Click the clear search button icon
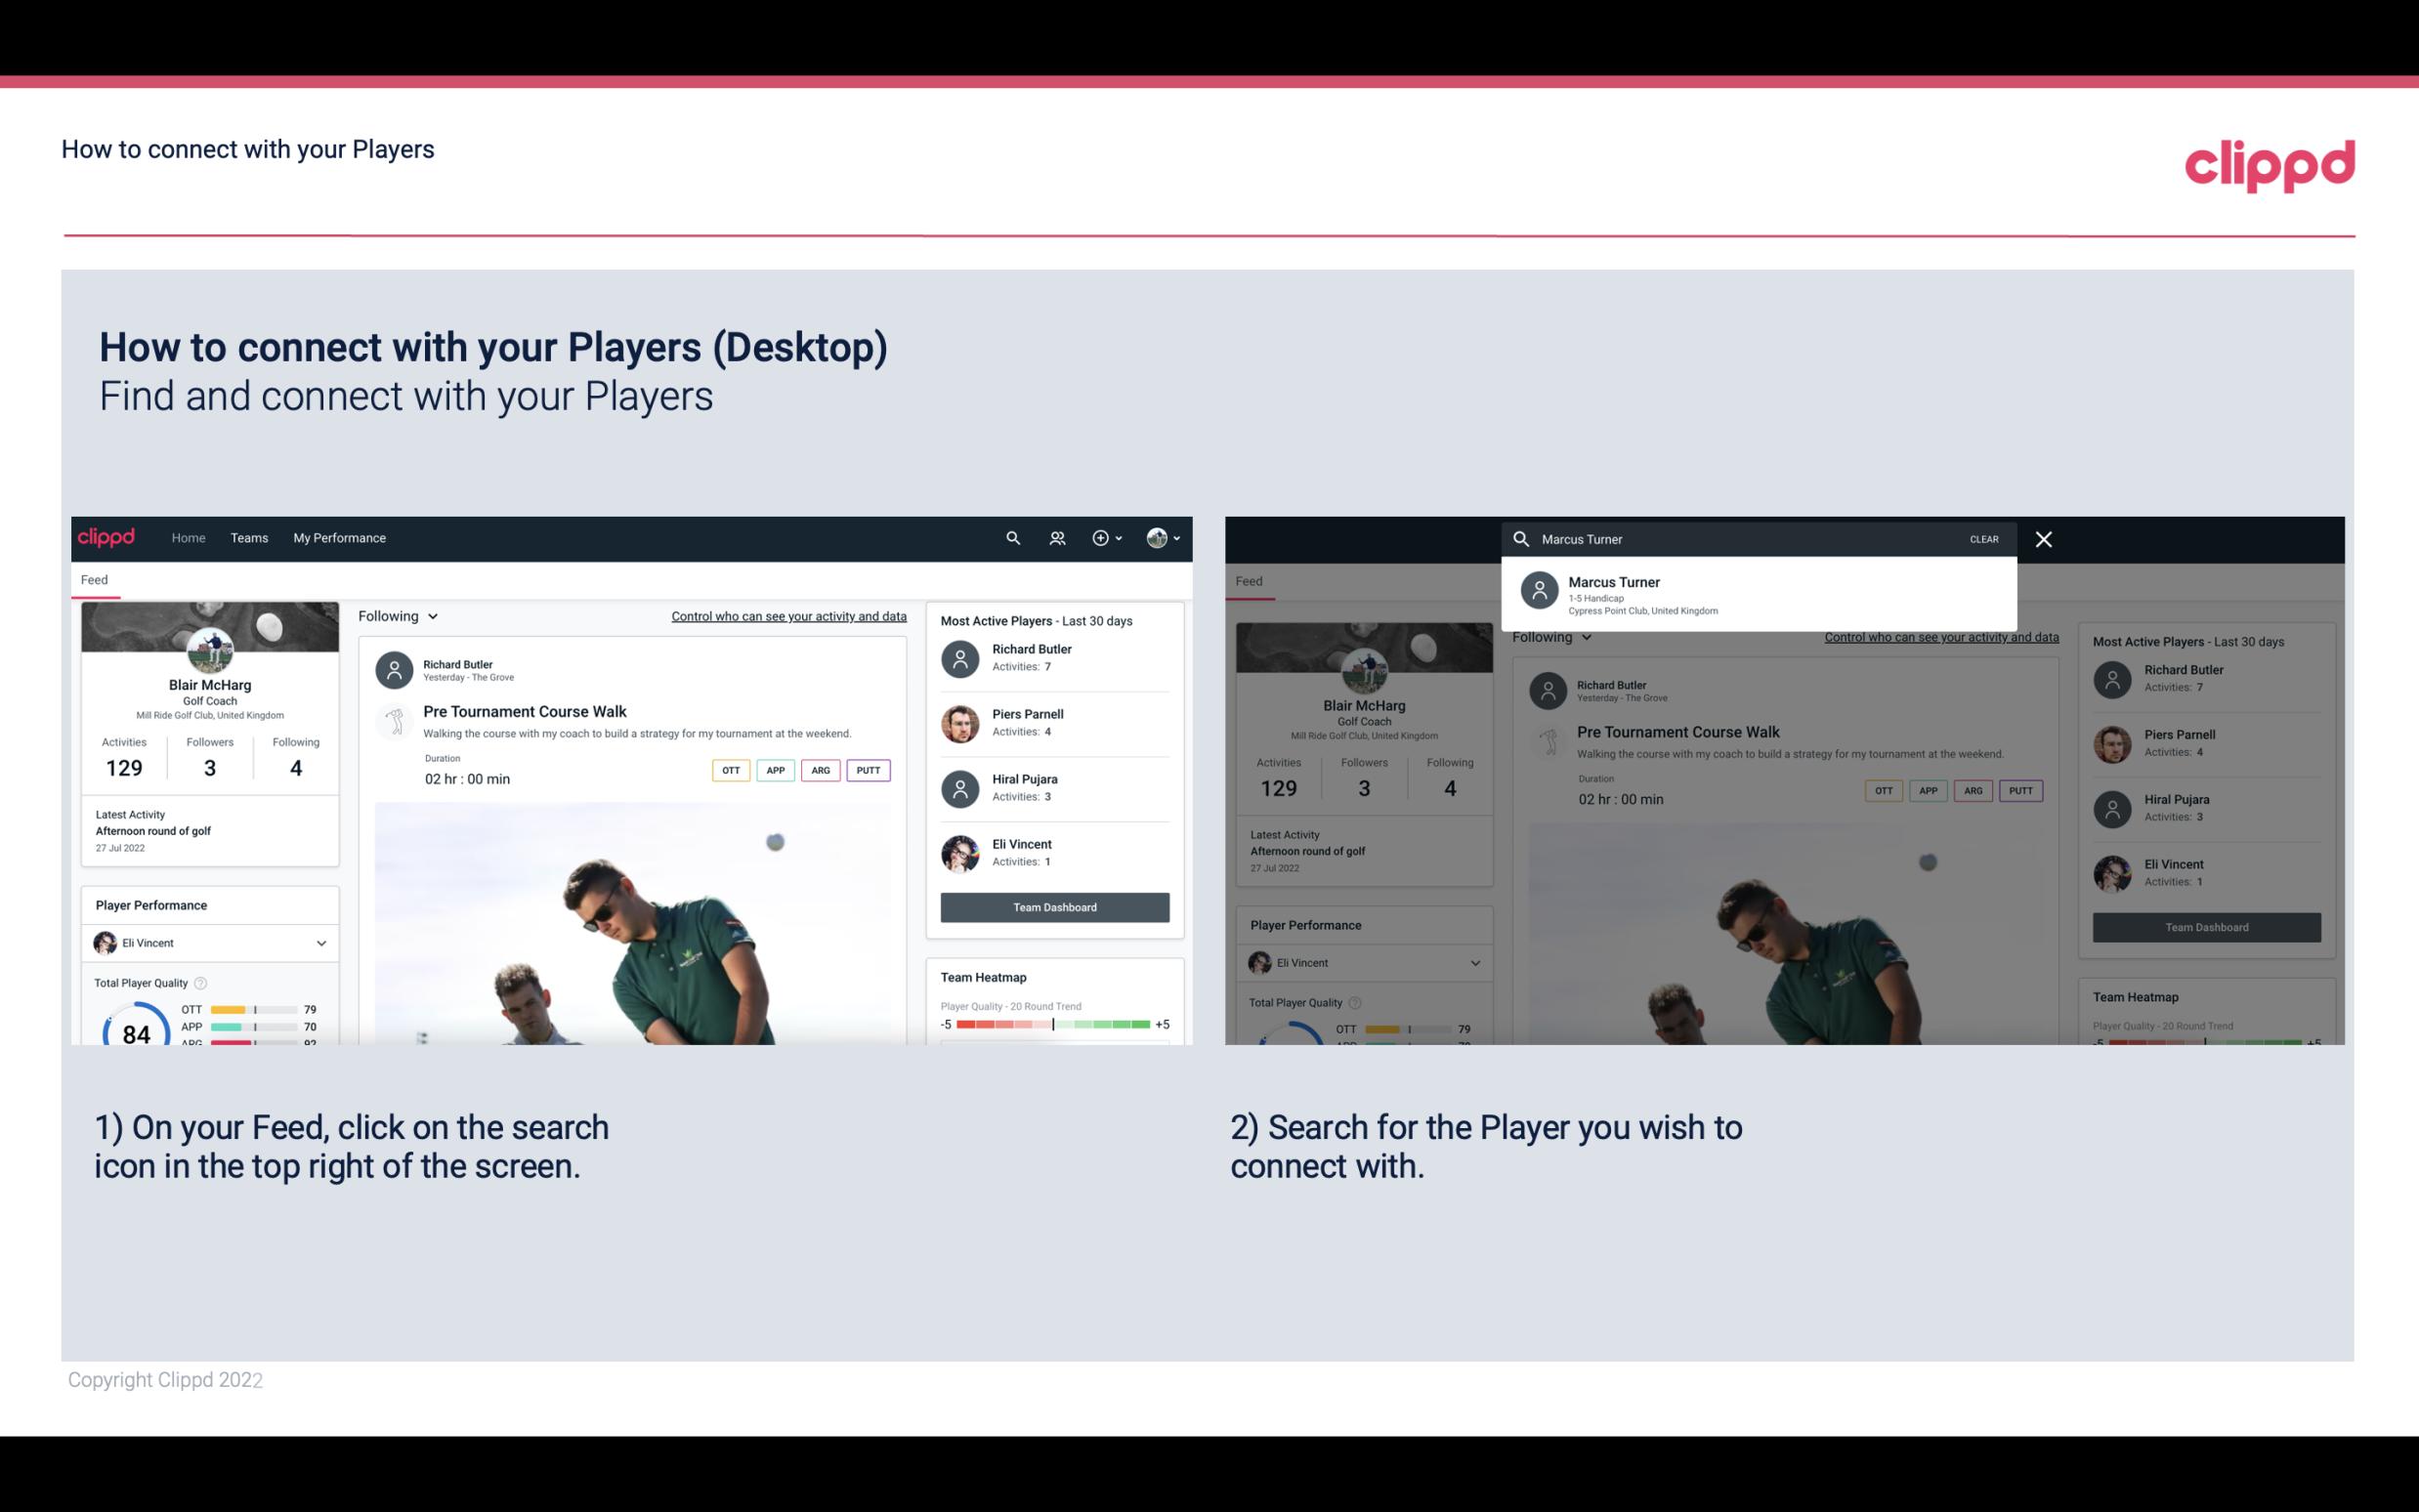 click(1985, 538)
